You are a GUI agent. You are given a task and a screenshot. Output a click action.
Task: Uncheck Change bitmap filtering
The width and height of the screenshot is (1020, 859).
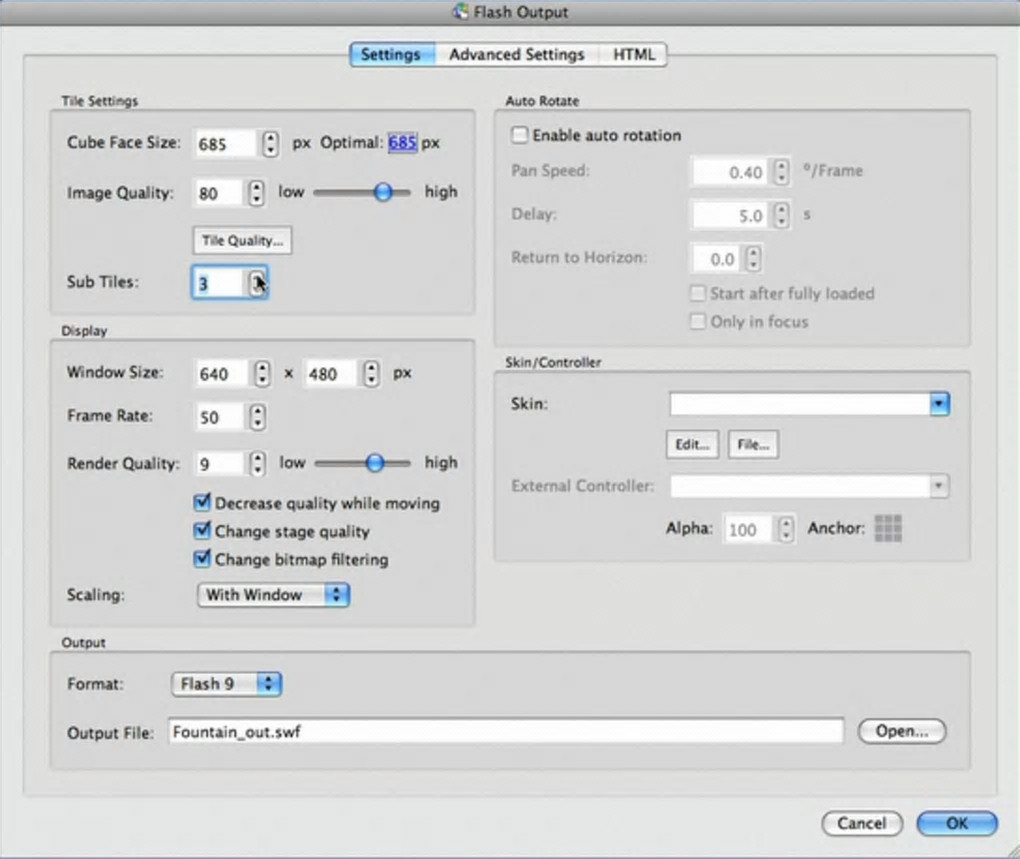coord(202,559)
